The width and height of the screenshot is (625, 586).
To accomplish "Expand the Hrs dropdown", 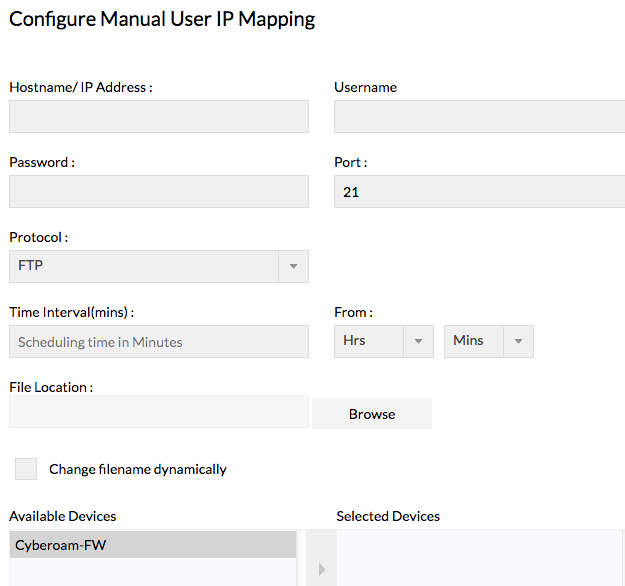I will coord(383,341).
